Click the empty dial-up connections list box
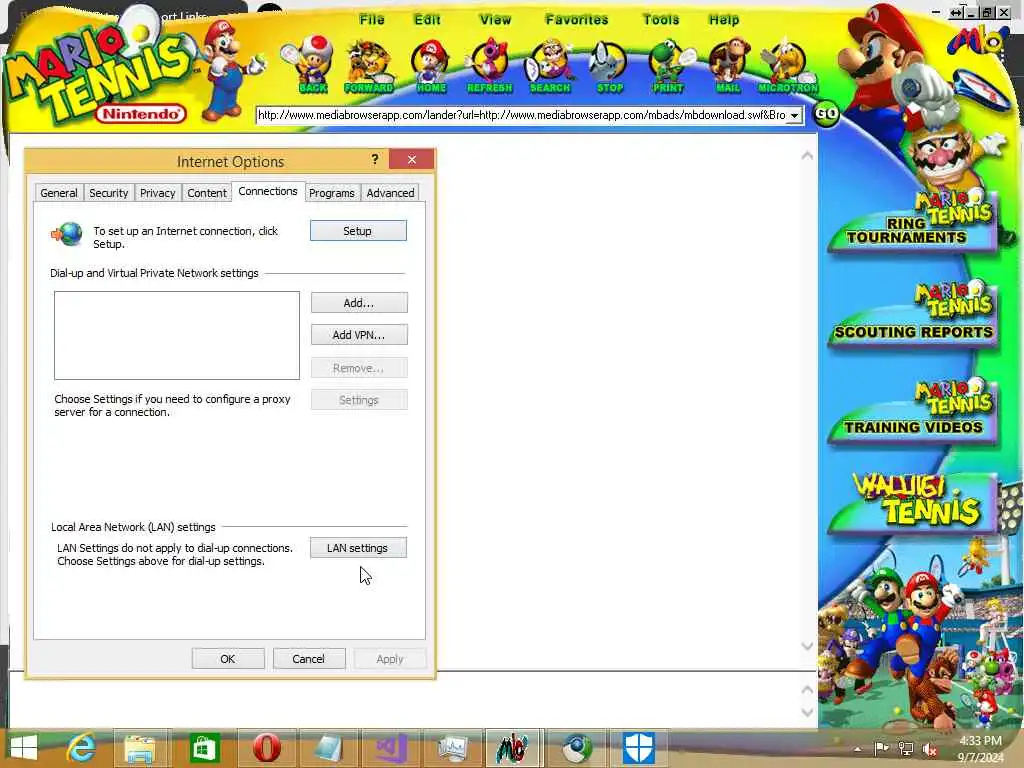 pyautogui.click(x=176, y=335)
